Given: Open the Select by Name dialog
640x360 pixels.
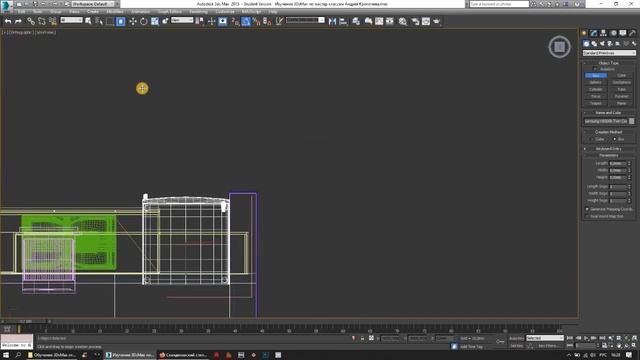Looking at the screenshot, I should click(x=99, y=21).
